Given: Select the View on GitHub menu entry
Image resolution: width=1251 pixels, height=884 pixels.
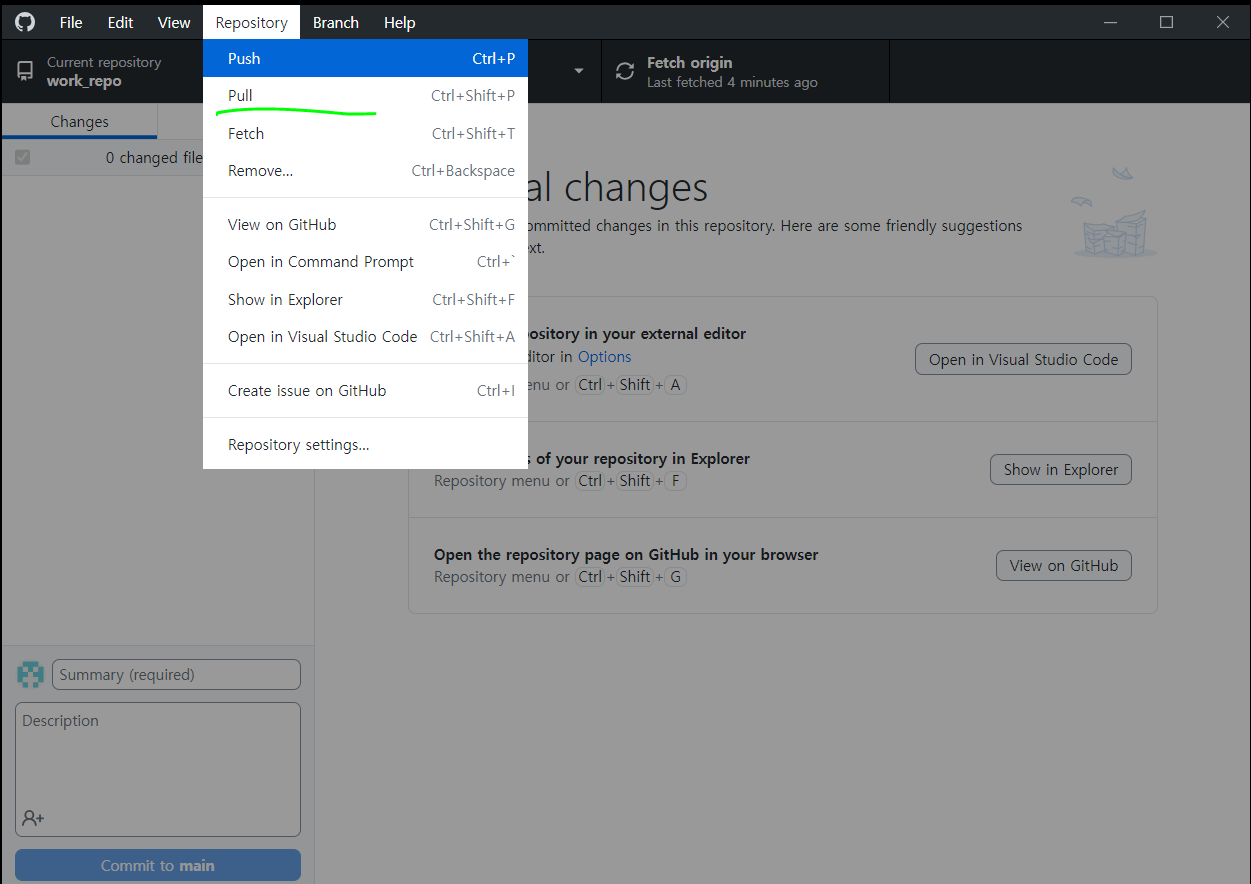Looking at the screenshot, I should point(365,224).
